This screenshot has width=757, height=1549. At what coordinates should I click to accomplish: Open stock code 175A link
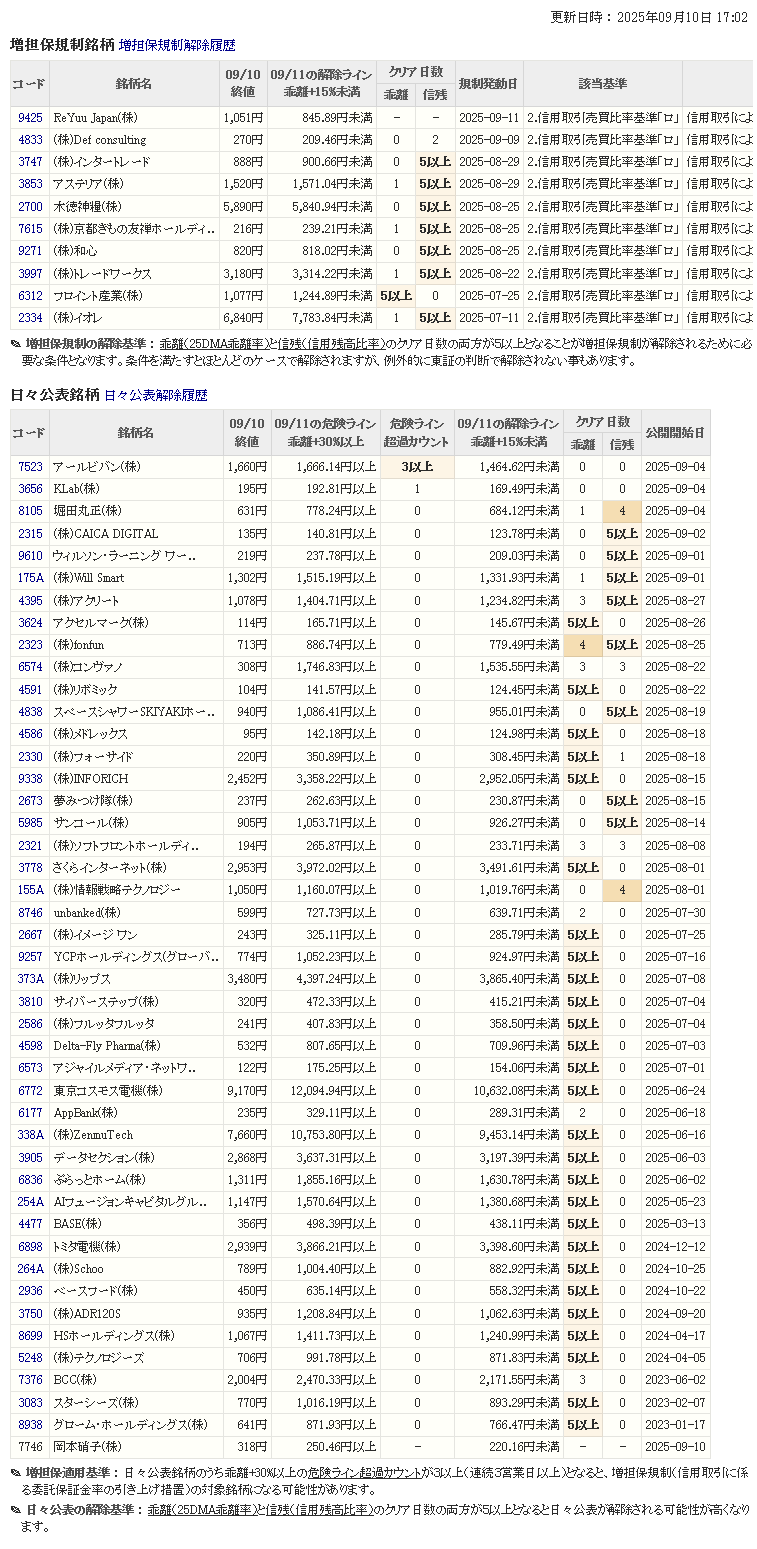click(30, 578)
